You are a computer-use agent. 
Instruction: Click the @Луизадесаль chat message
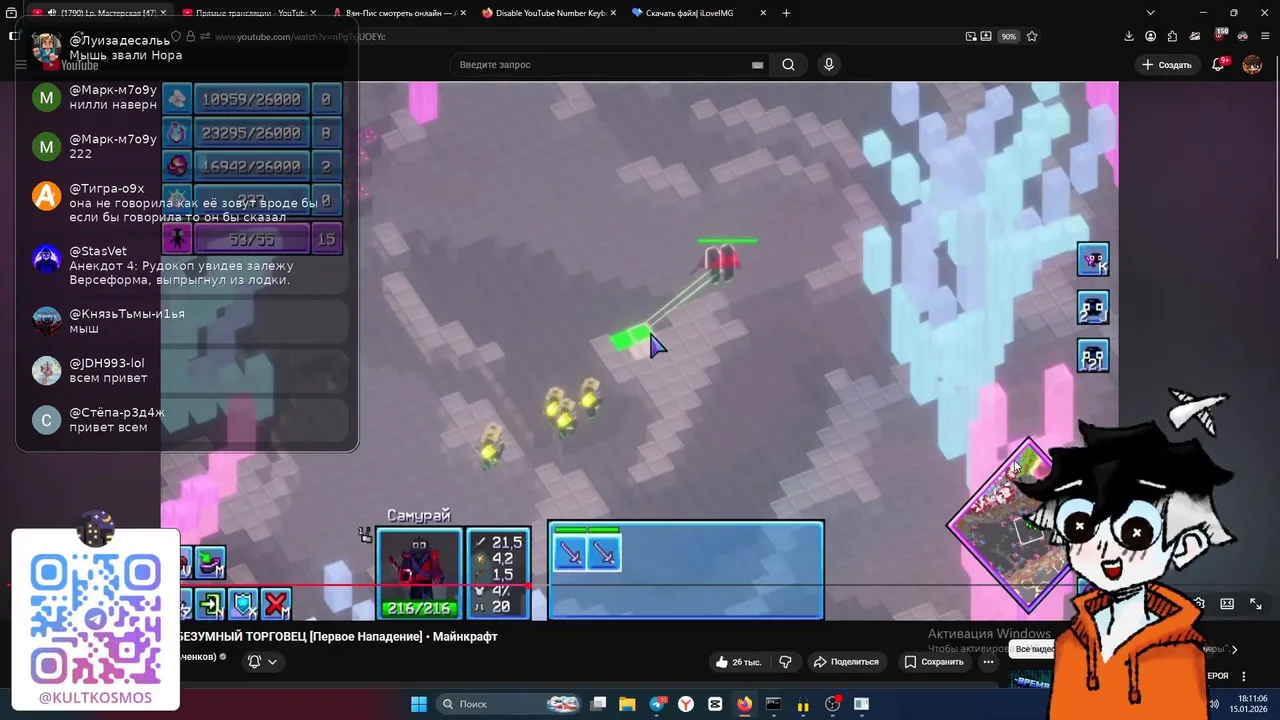[186, 48]
